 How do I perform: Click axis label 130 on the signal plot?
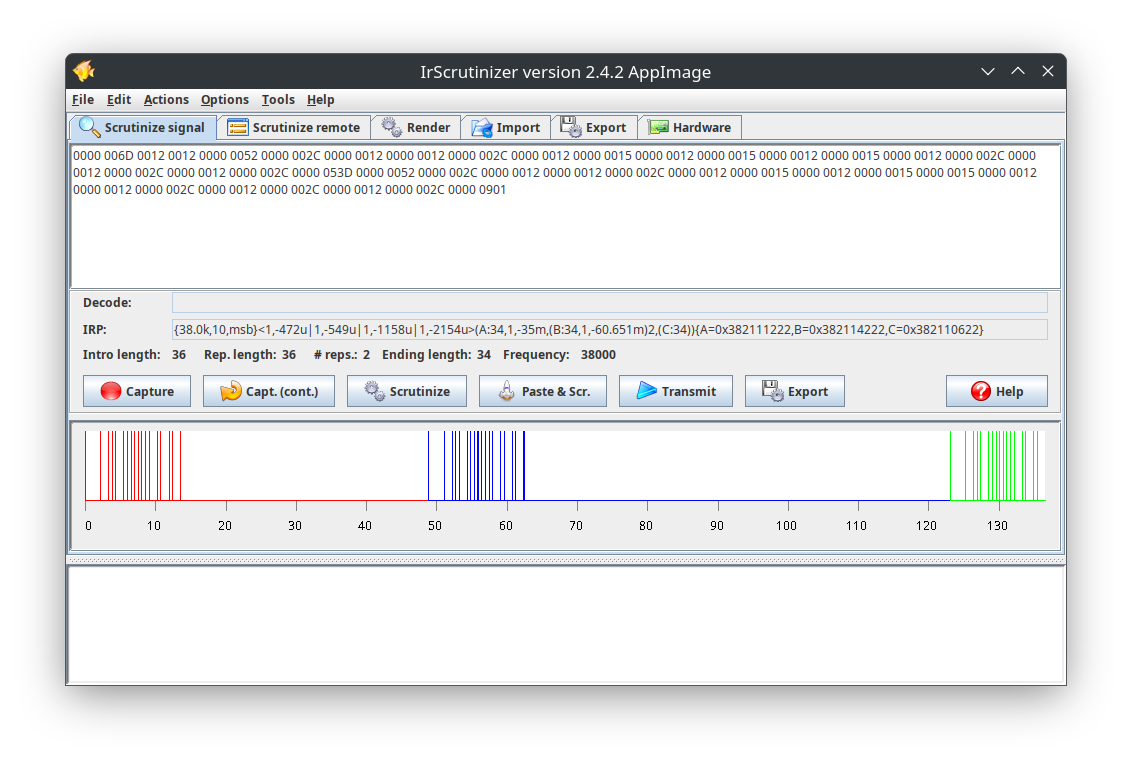[997, 526]
